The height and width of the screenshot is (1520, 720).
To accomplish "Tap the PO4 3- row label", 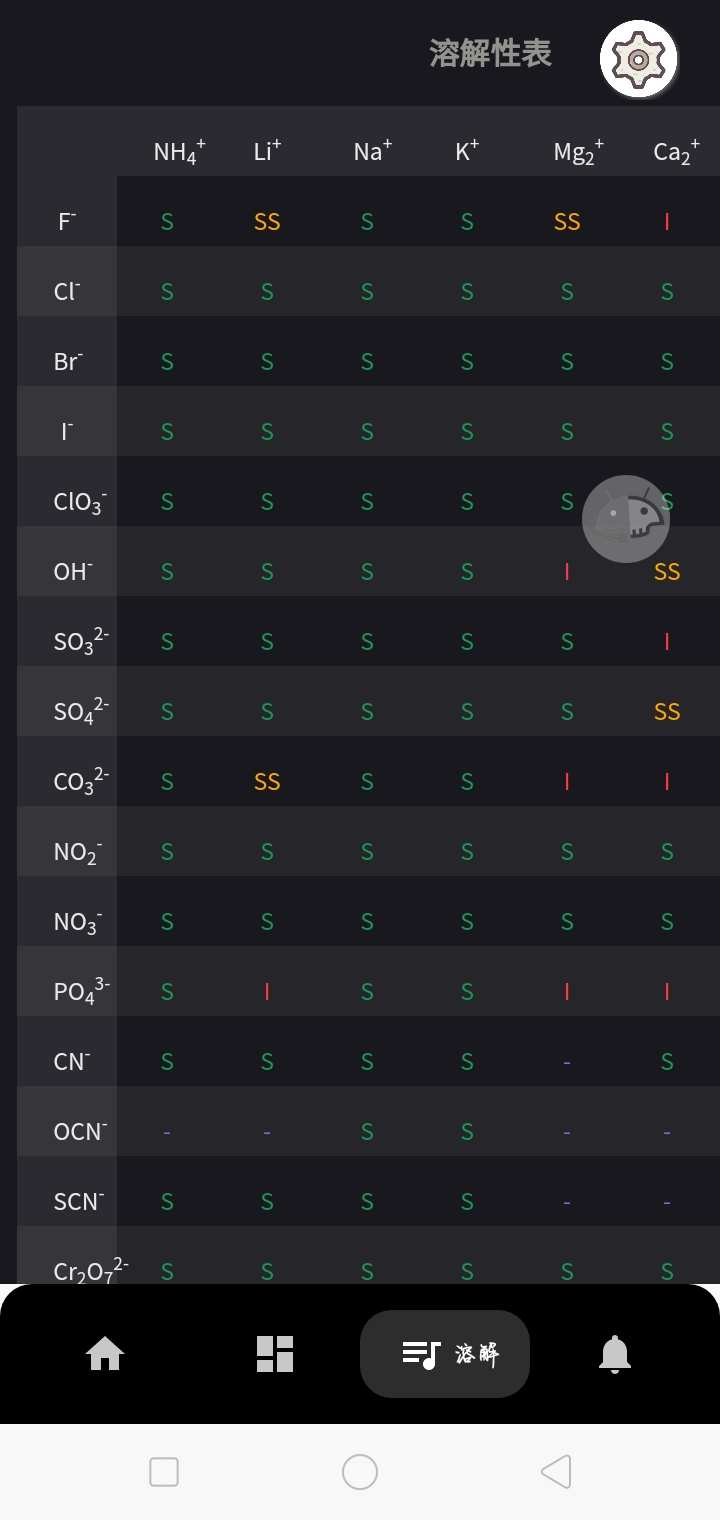I will click(x=81, y=991).
